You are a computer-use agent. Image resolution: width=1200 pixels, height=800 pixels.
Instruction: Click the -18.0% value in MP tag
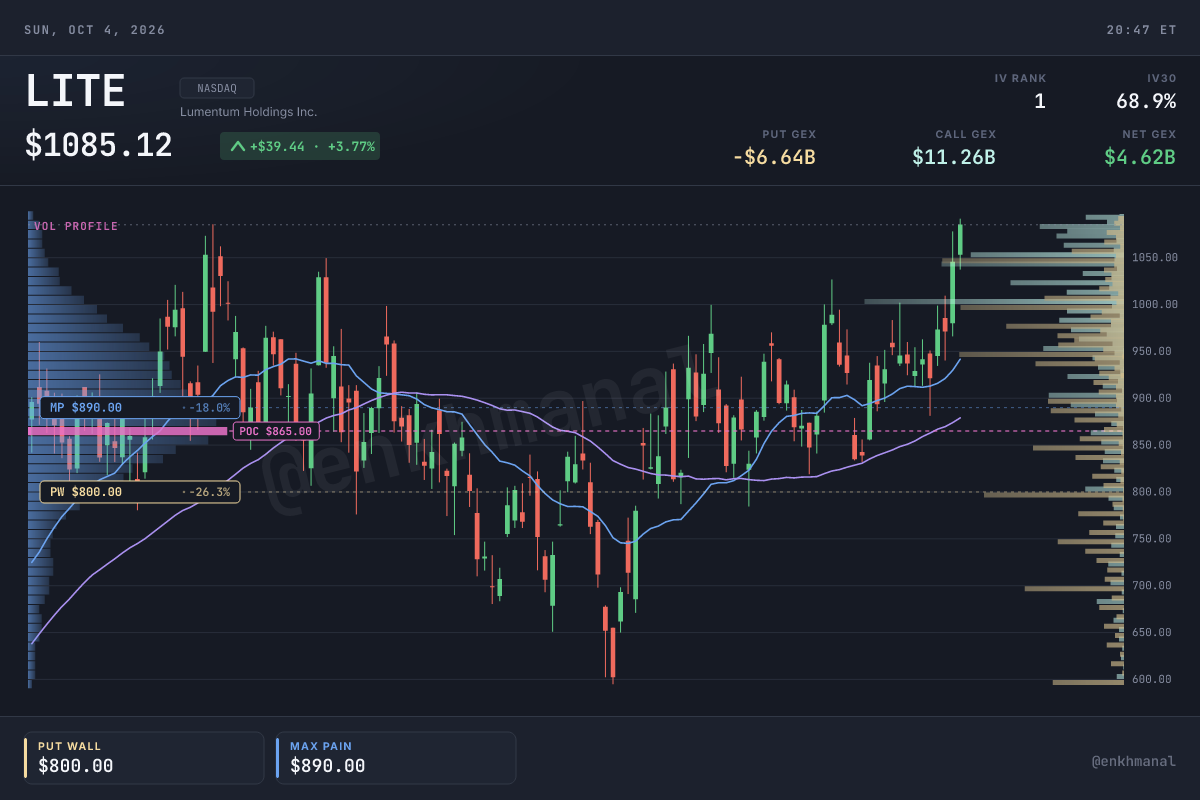pyautogui.click(x=208, y=408)
